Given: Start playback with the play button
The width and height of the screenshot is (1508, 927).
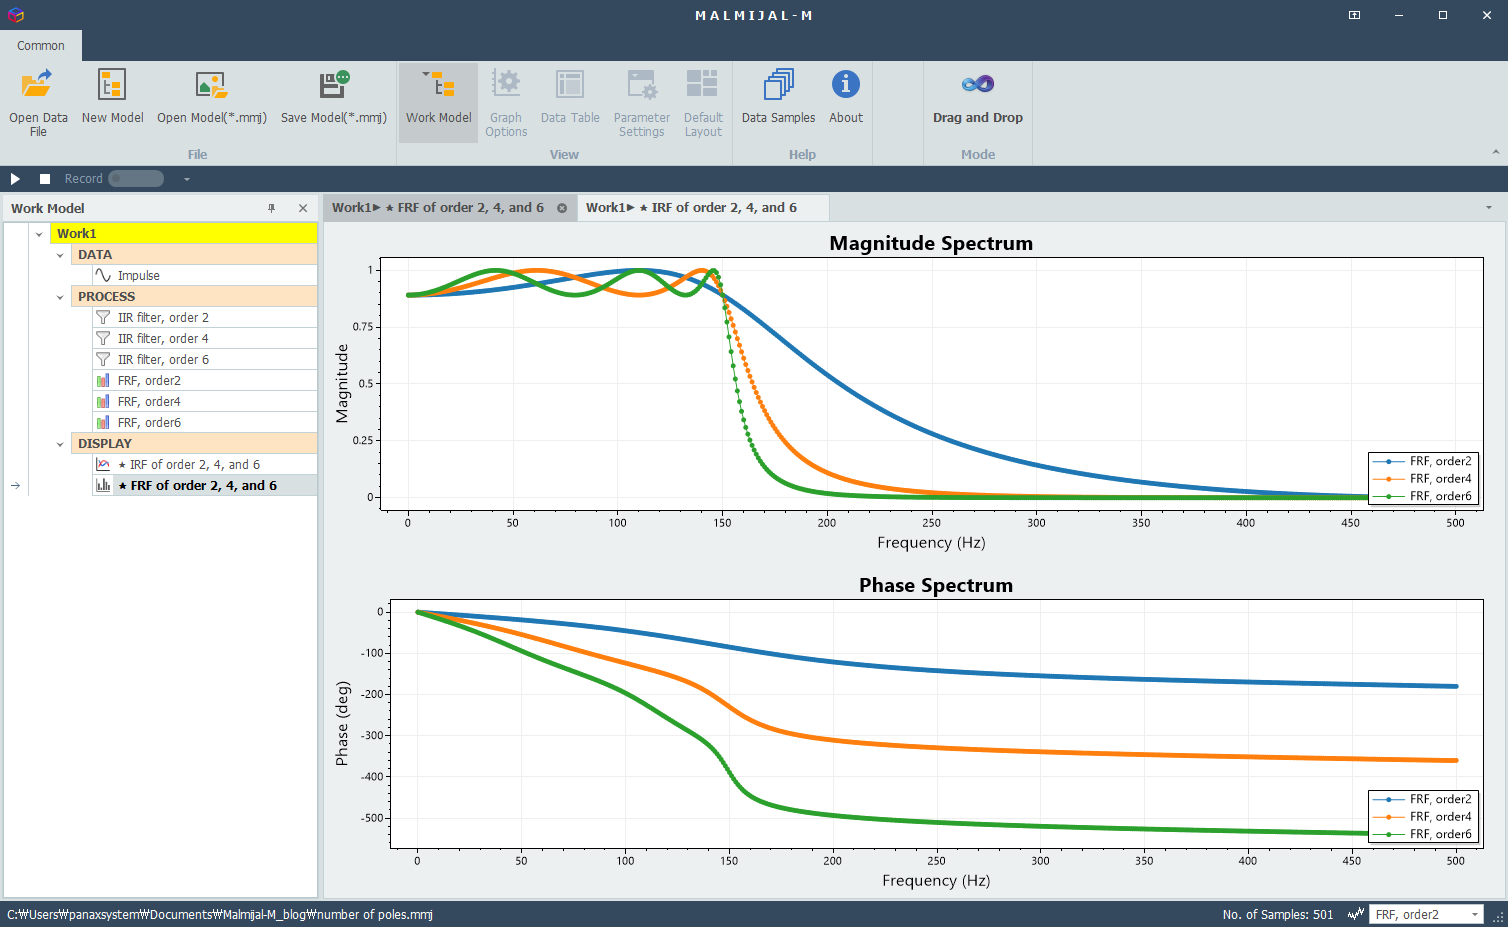Looking at the screenshot, I should coord(15,178).
